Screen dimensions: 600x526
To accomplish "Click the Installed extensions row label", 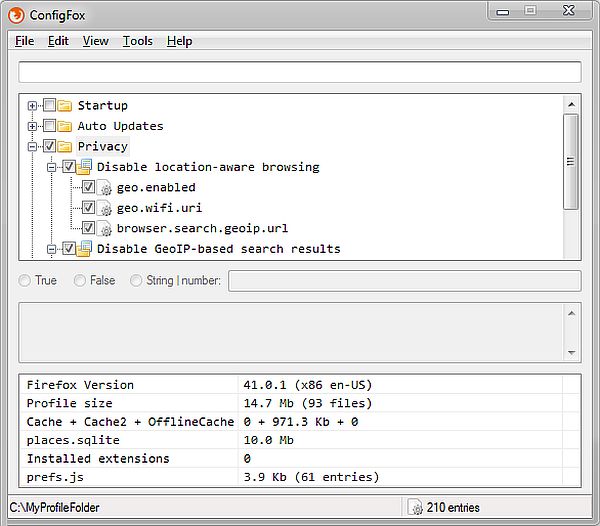I will [98, 458].
